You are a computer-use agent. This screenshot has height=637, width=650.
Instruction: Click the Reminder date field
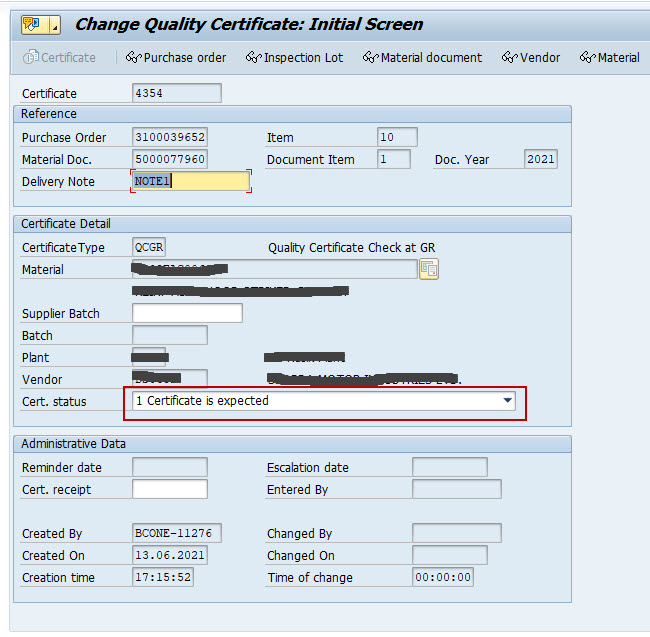click(x=170, y=467)
